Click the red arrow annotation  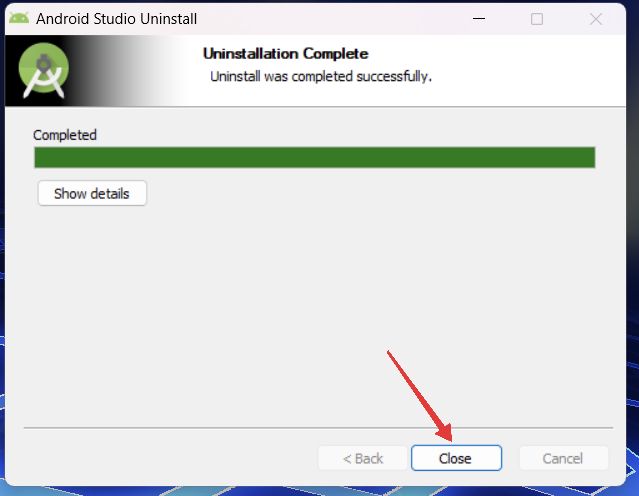coord(420,396)
